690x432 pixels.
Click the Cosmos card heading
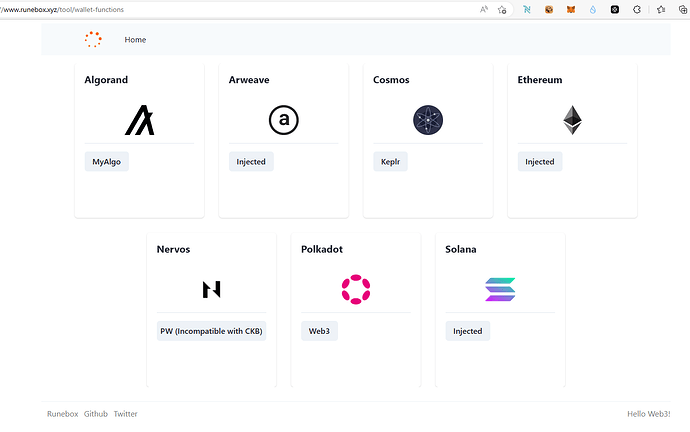[391, 80]
